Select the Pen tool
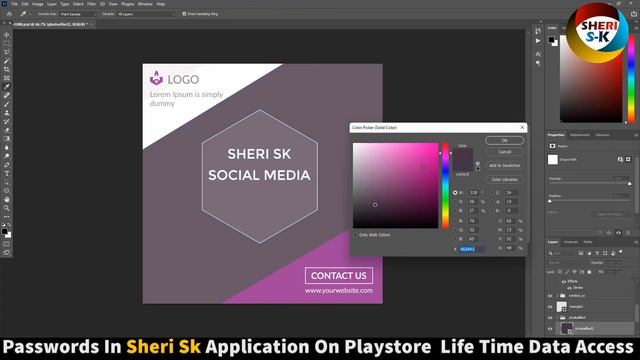 coord(7,165)
